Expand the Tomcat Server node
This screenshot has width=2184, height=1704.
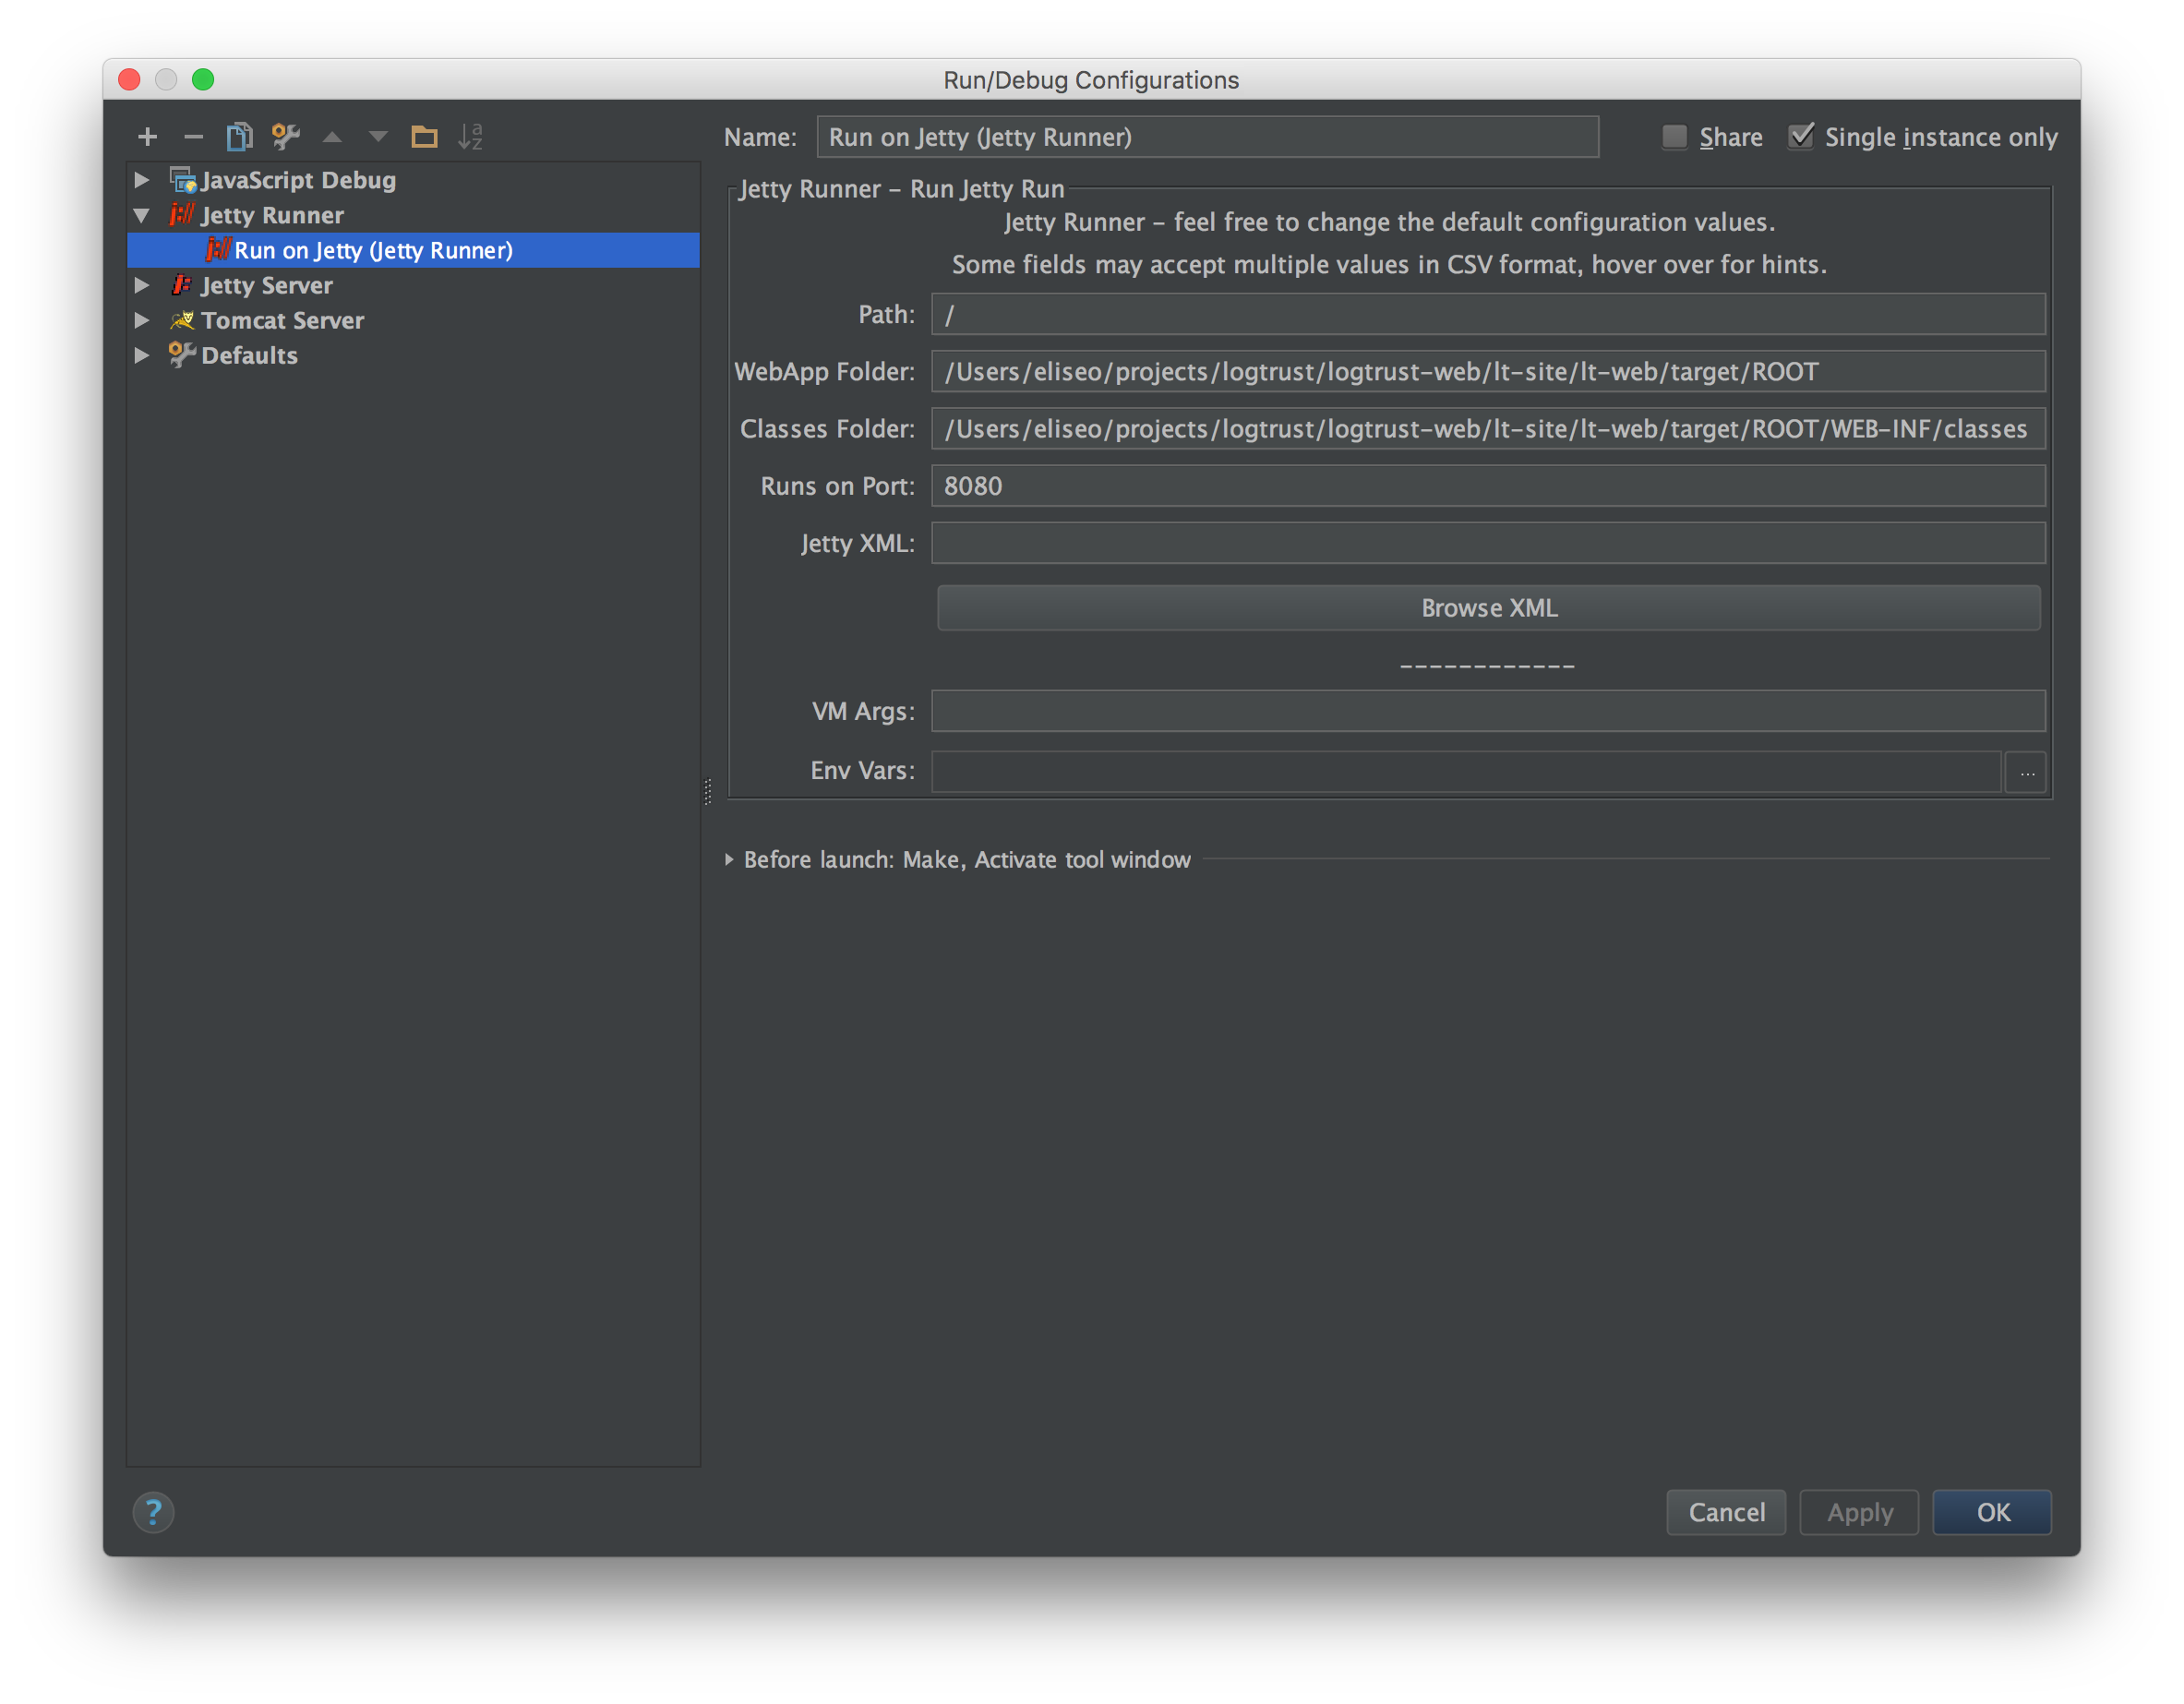[x=142, y=320]
